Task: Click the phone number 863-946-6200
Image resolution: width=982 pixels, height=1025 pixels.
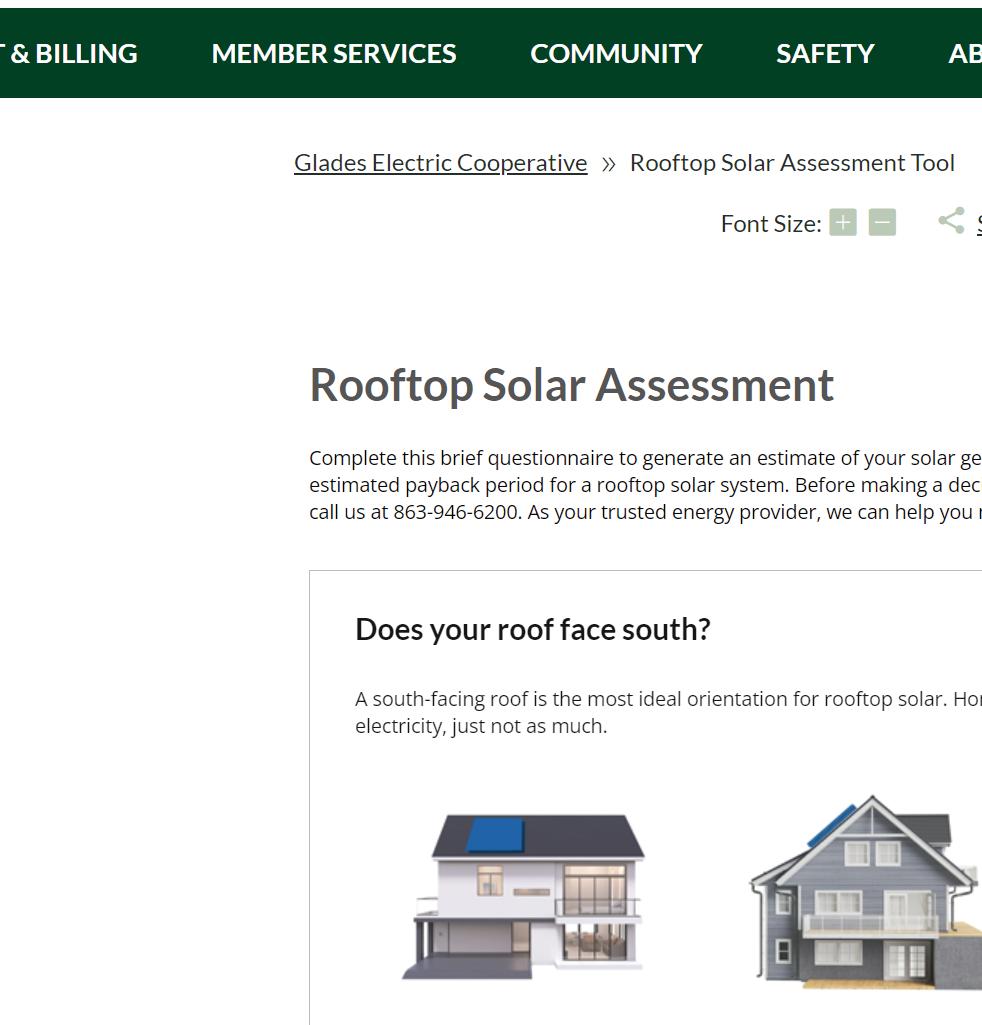Action: click(457, 512)
